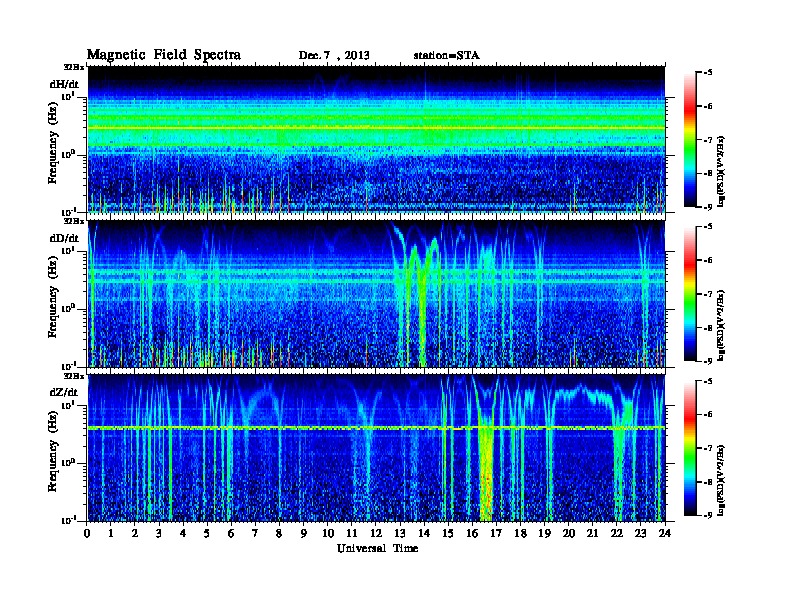The image size is (792, 612).
Task: Click the 10⁻¹ frequency tick label of the dZ/dt panel
Action: coord(70,520)
